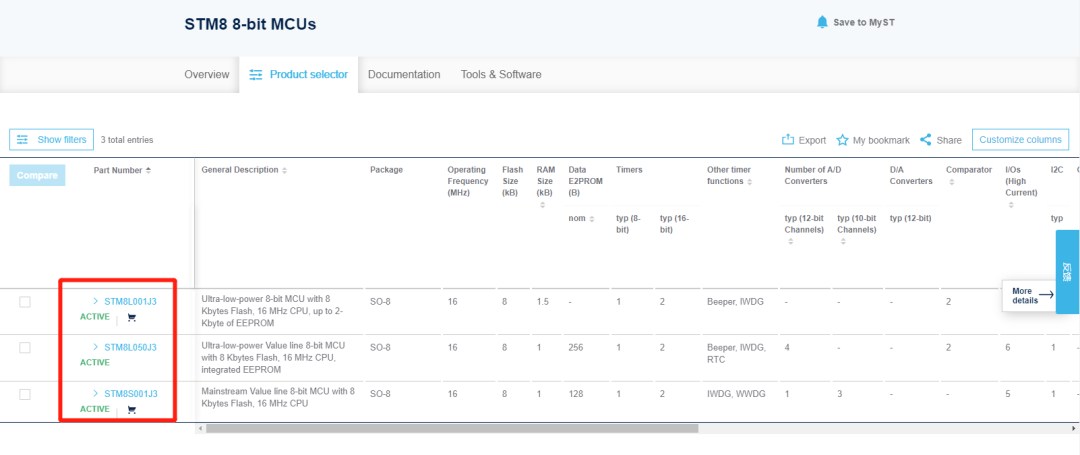
Task: Click the STM8S001J3 SO-8 package cell
Action: tap(380, 394)
